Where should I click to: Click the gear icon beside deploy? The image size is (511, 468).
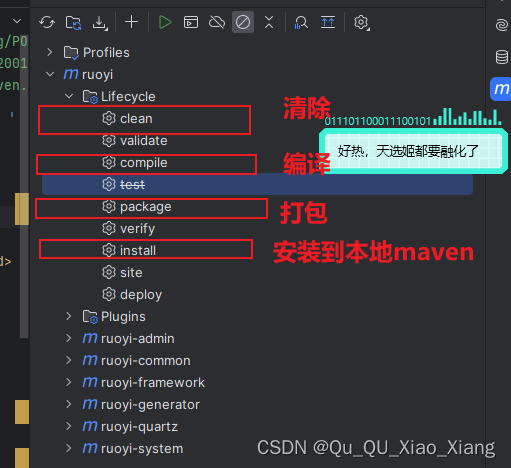click(x=109, y=294)
